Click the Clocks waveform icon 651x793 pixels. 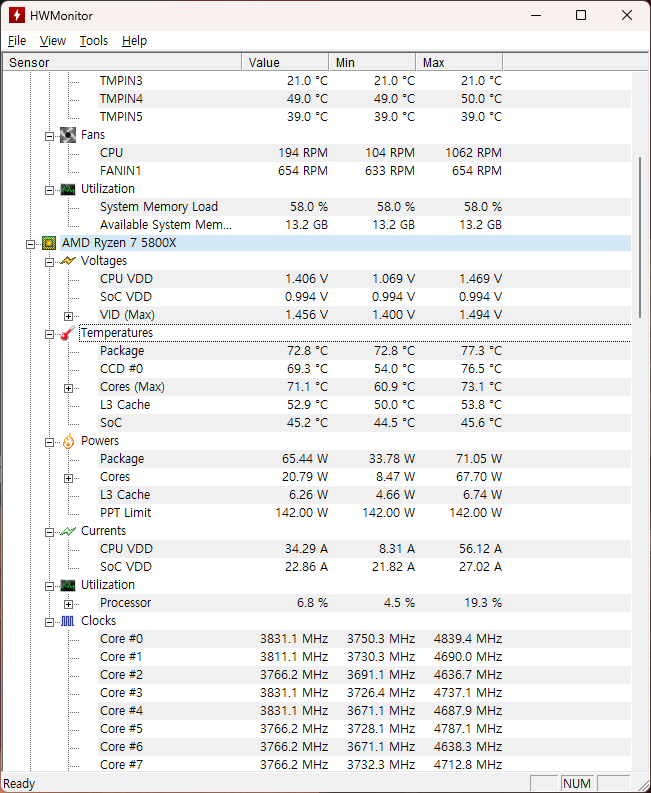[x=68, y=621]
